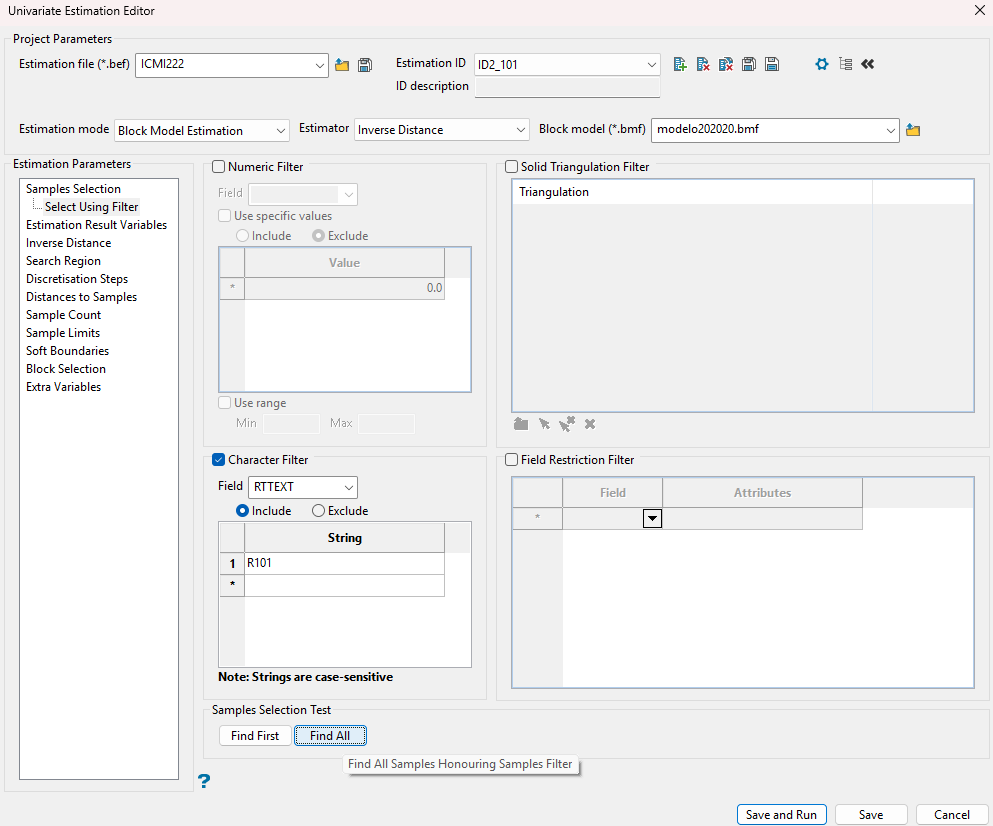Click the remove triangulation X icon
Viewport: 993px width, 826px height.
click(x=590, y=424)
